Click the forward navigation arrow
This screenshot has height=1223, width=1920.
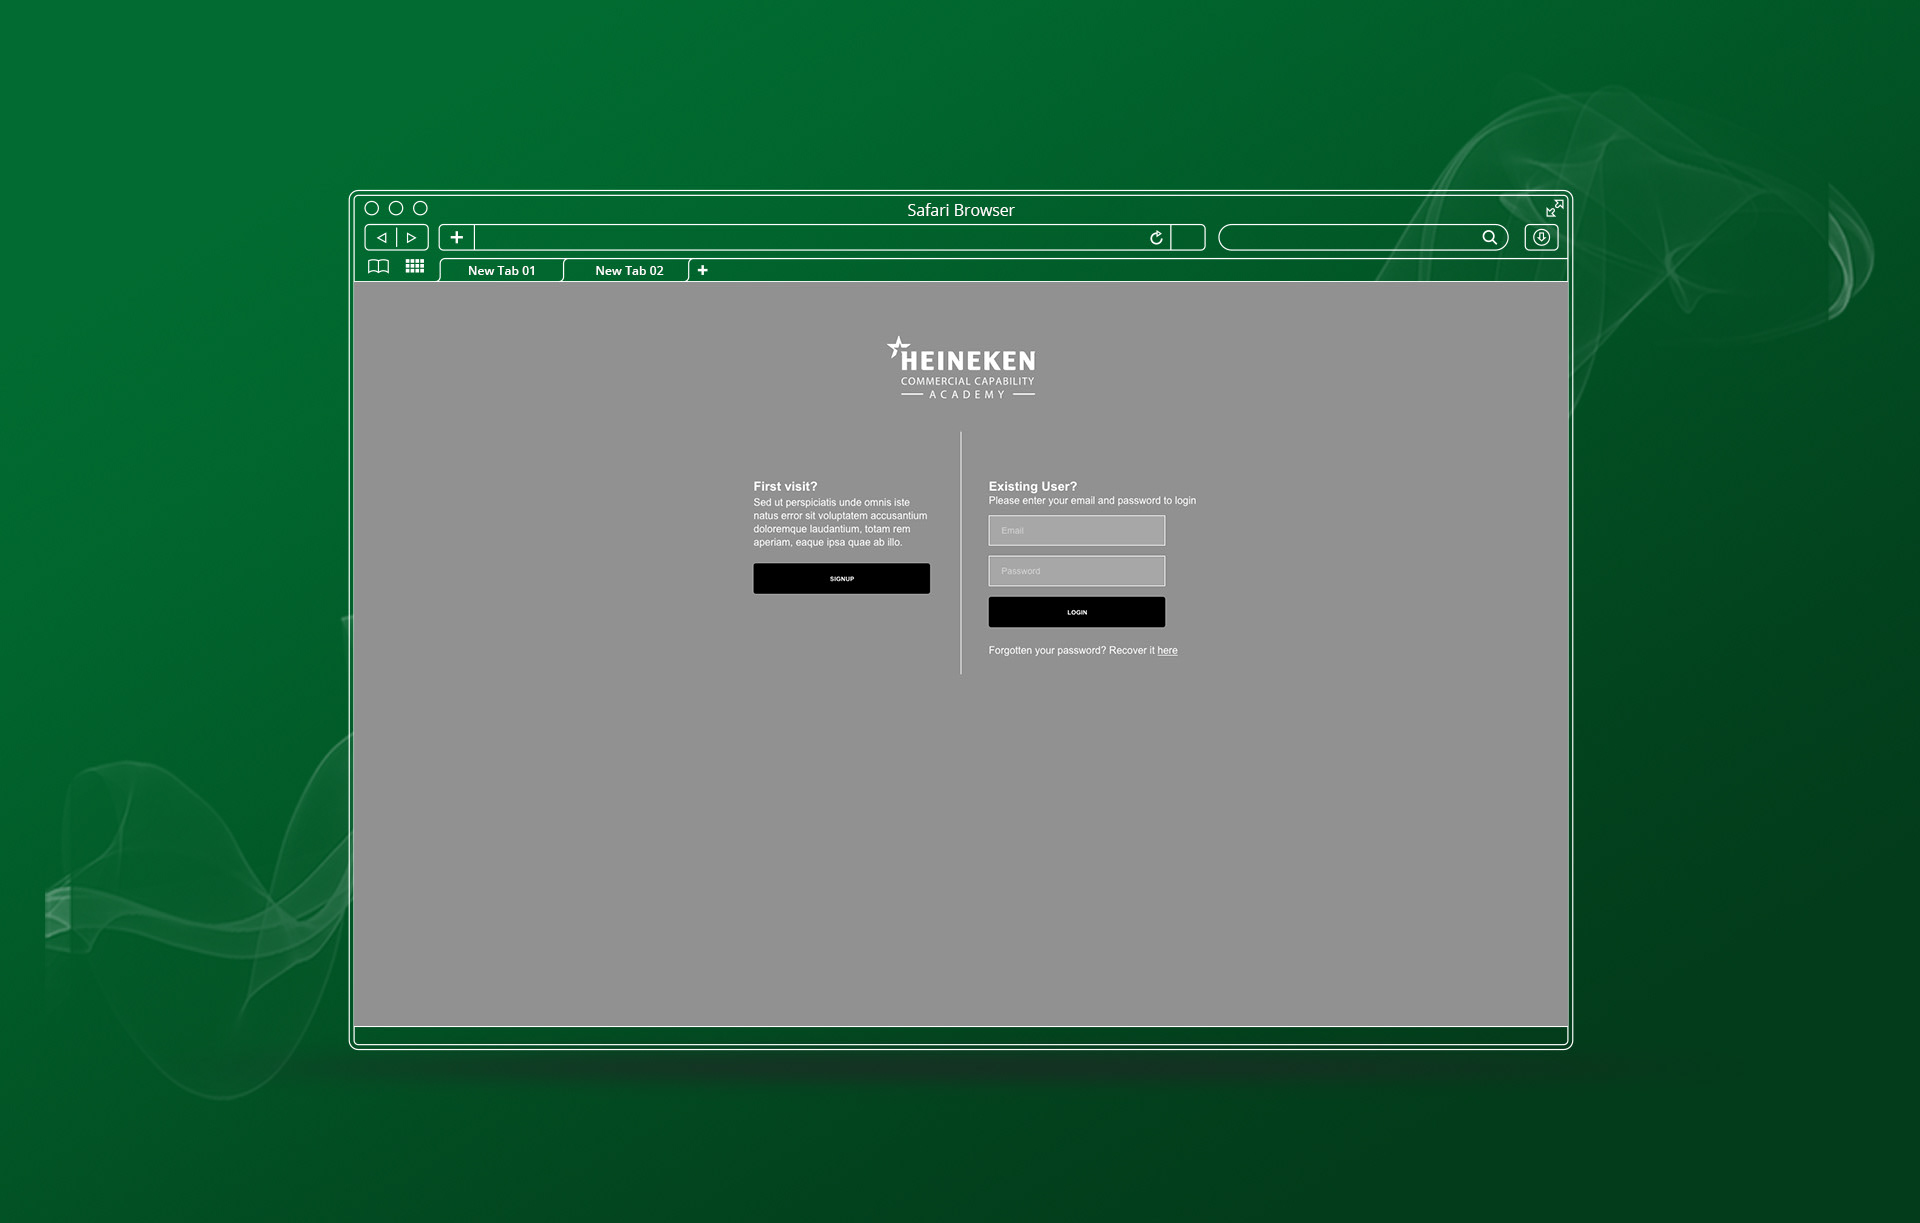(411, 238)
